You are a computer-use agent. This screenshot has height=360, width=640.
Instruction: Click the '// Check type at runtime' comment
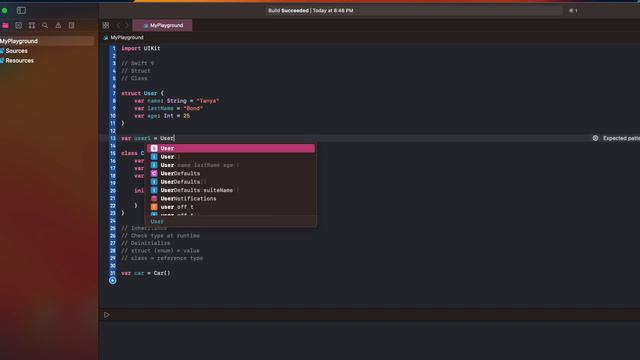[x=160, y=236]
